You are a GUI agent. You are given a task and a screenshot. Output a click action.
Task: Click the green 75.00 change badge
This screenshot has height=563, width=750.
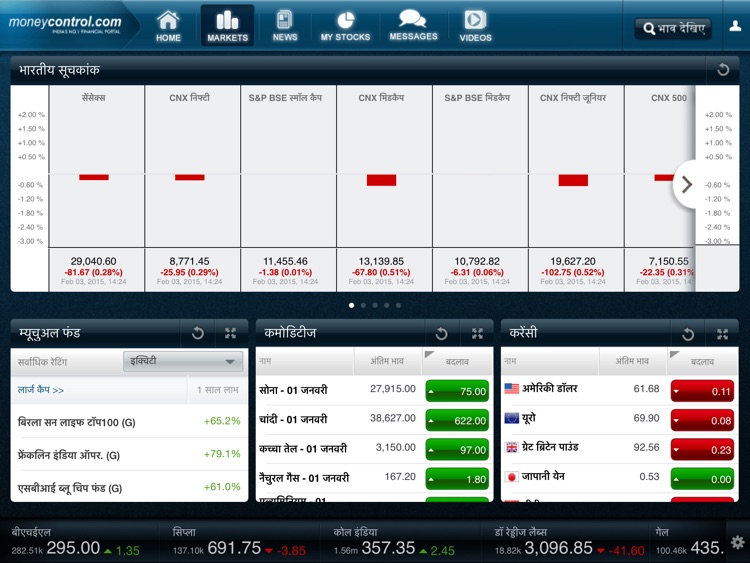coord(457,391)
